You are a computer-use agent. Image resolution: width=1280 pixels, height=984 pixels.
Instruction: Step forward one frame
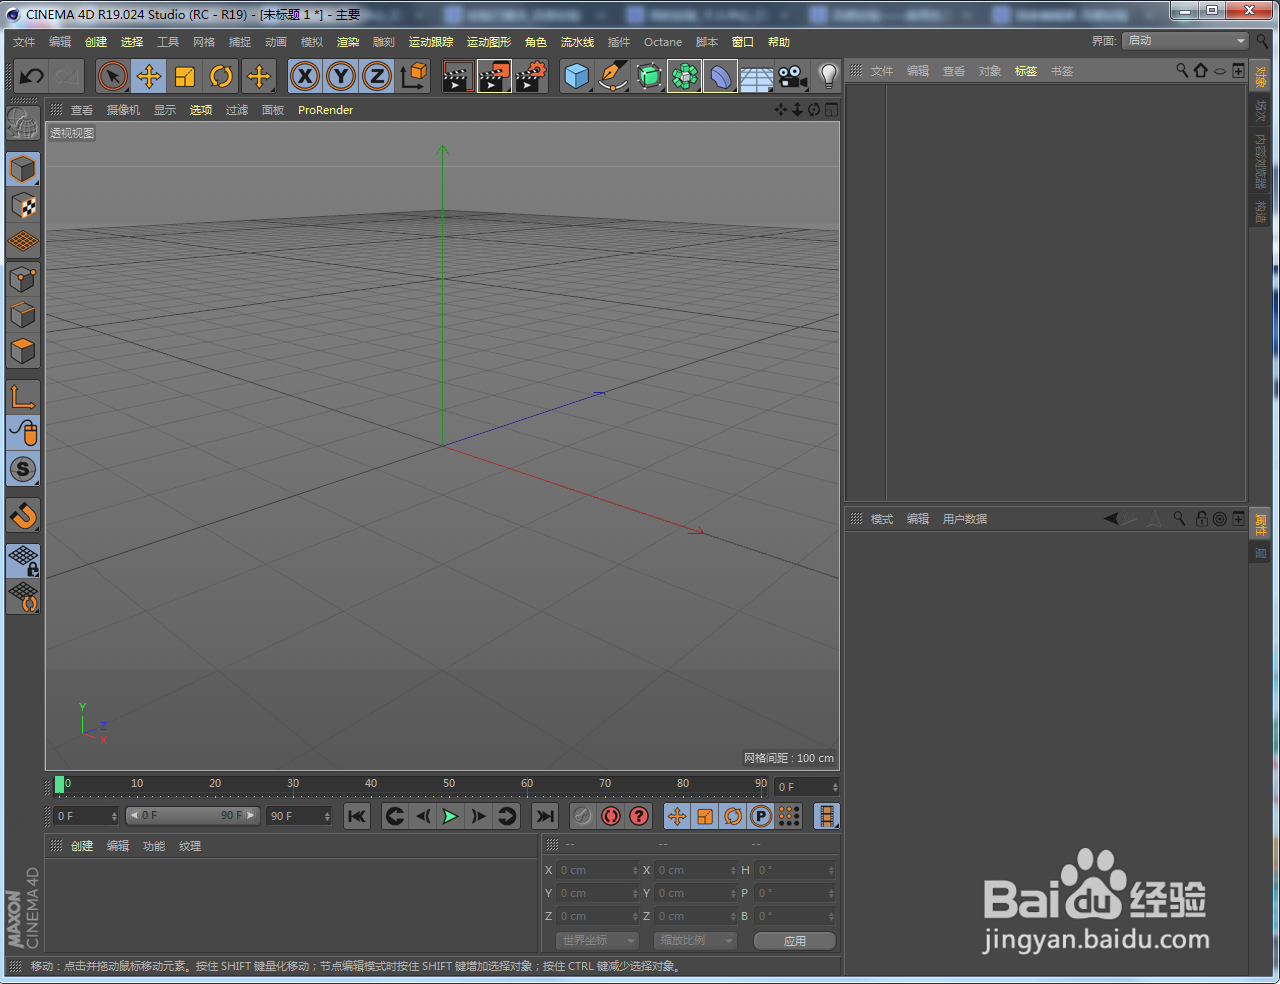[479, 816]
